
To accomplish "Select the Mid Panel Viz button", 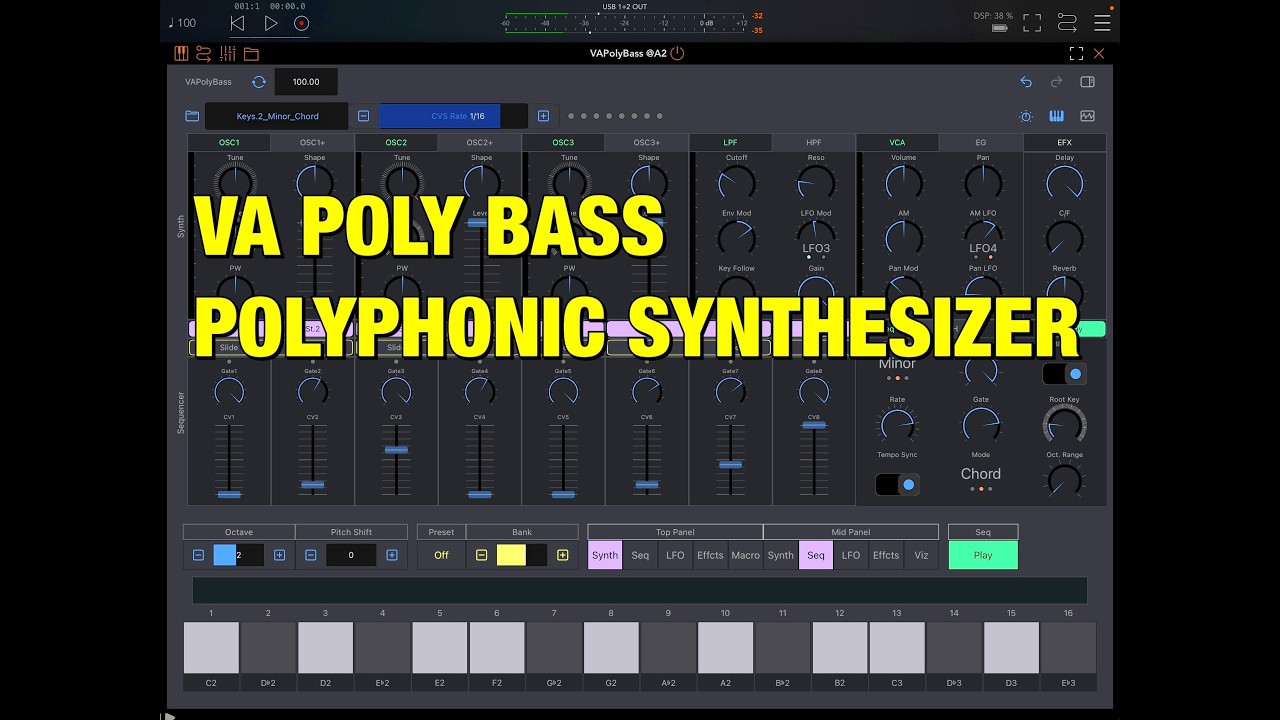I will point(921,555).
